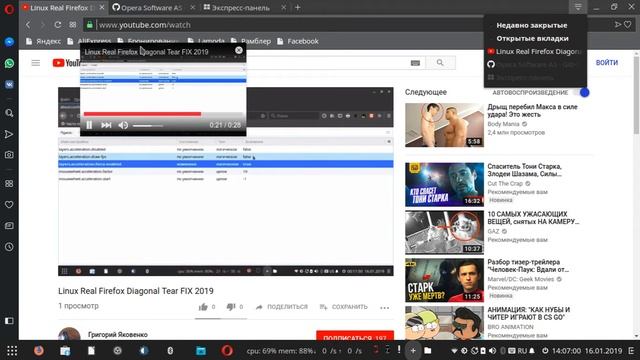Toggle the Автовоспроизведение autoplay switch
The image size is (640, 360).
click(582, 92)
